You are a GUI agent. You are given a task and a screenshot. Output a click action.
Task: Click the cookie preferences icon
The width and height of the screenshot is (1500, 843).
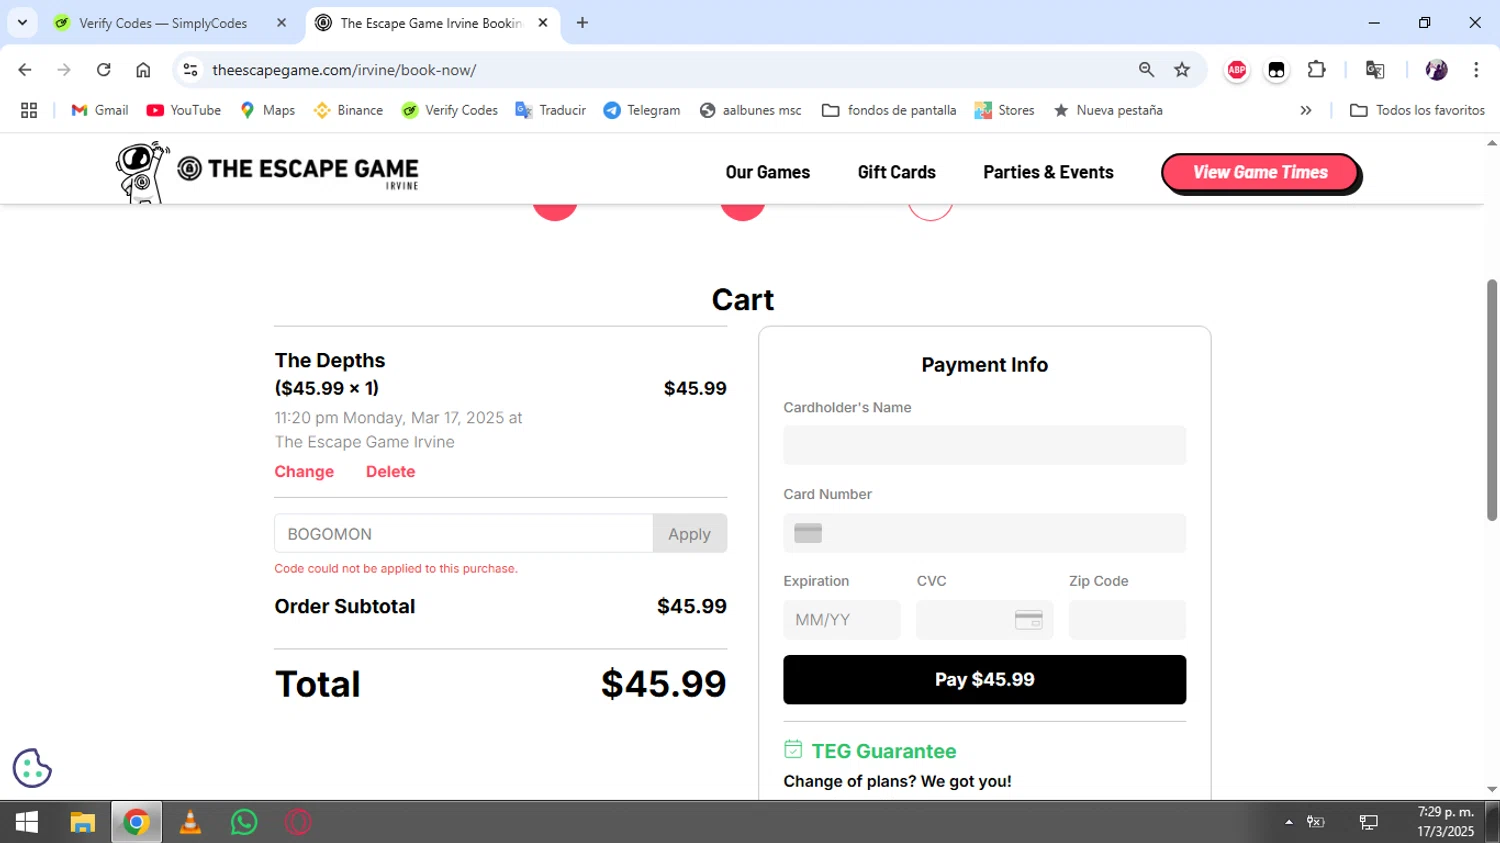pyautogui.click(x=32, y=768)
